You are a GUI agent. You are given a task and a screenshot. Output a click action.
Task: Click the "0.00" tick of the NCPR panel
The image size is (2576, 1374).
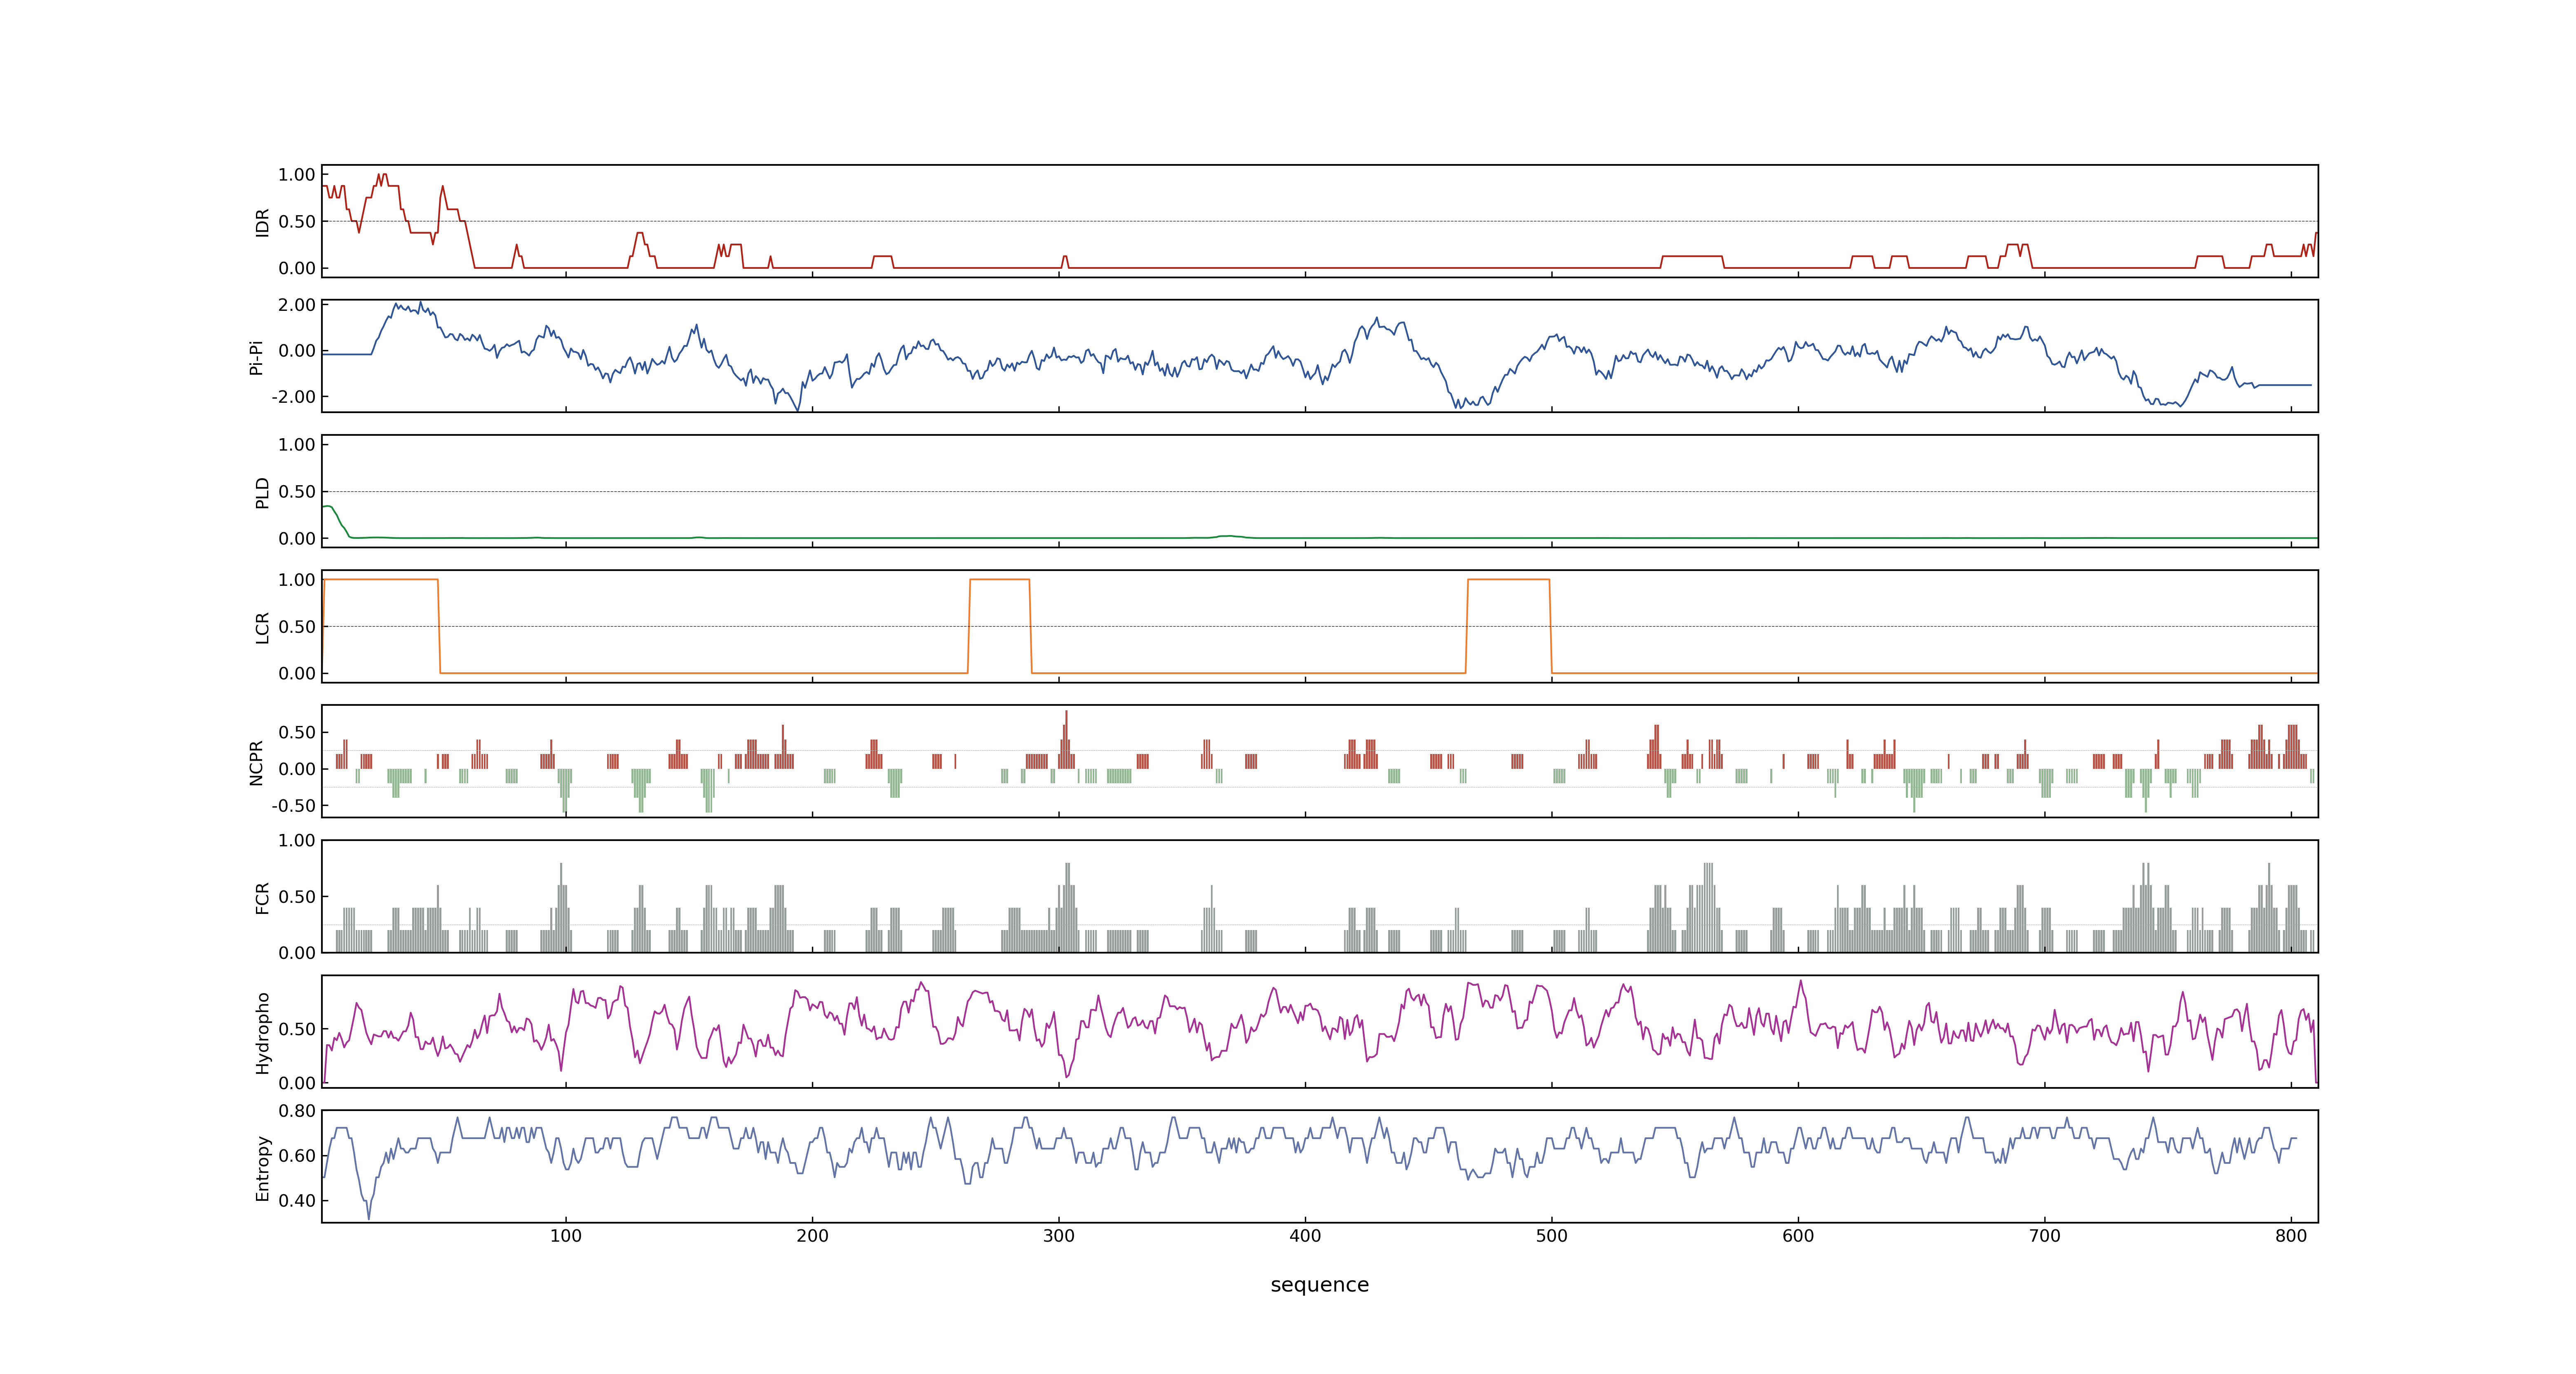point(297,769)
